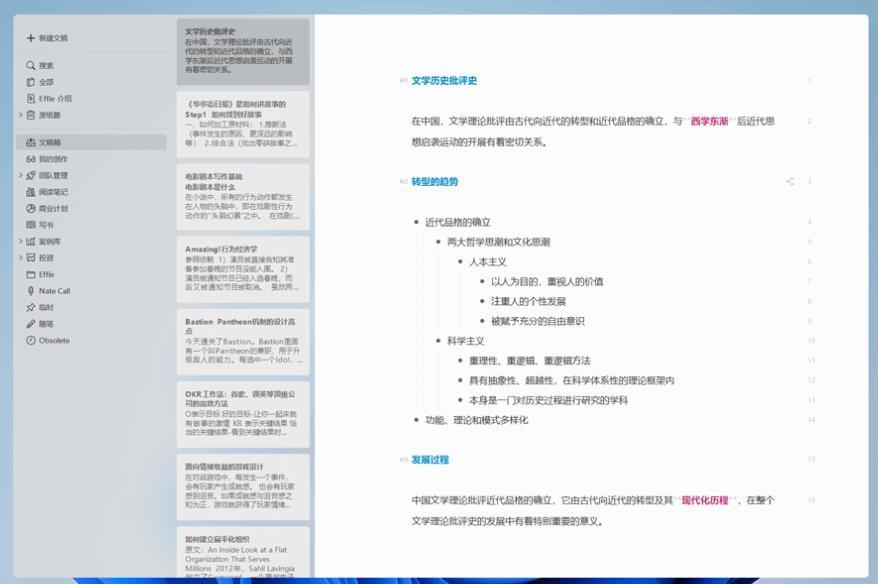Click the highlighted 现代化历程 link text

click(x=704, y=500)
